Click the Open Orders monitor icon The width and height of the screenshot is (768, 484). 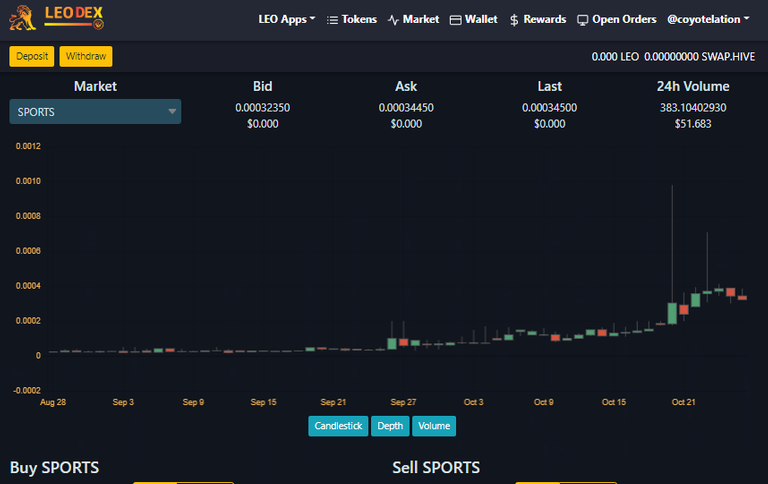pos(582,20)
